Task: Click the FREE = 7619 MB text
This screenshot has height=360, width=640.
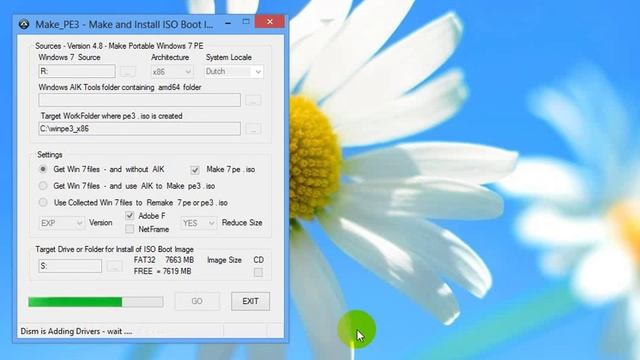Action: point(162,271)
